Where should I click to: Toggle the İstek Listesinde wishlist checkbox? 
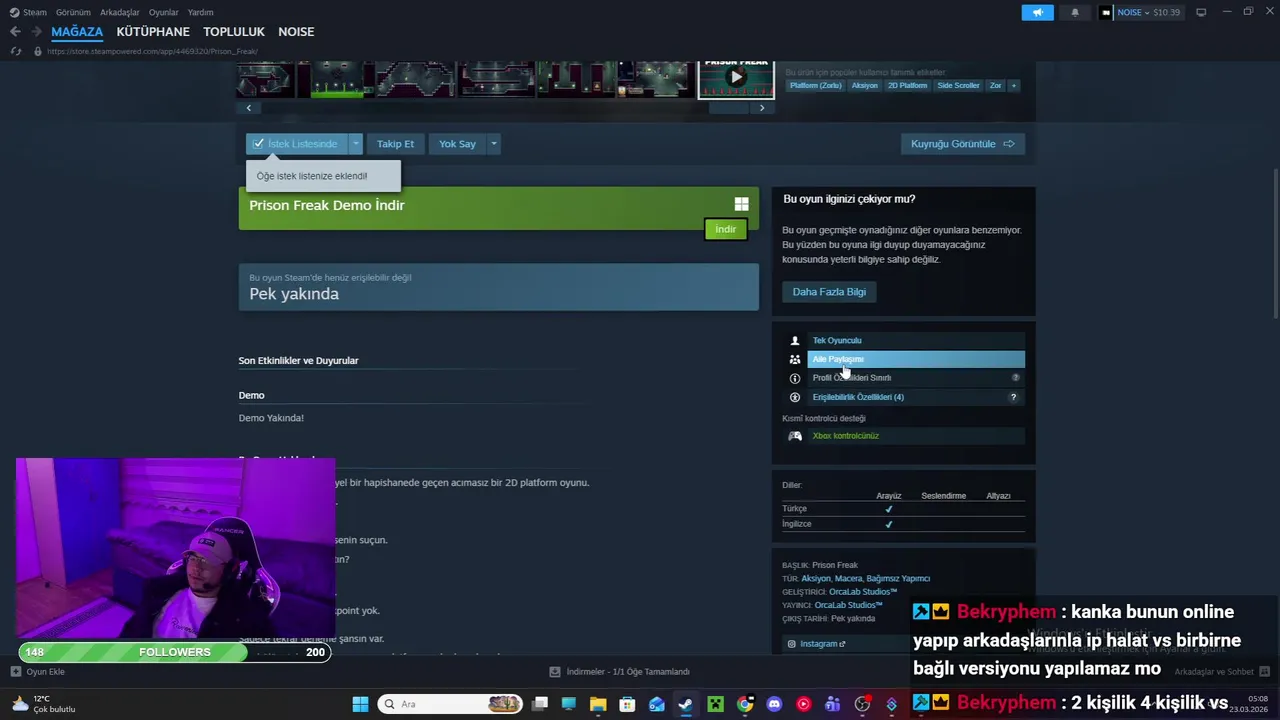[258, 144]
